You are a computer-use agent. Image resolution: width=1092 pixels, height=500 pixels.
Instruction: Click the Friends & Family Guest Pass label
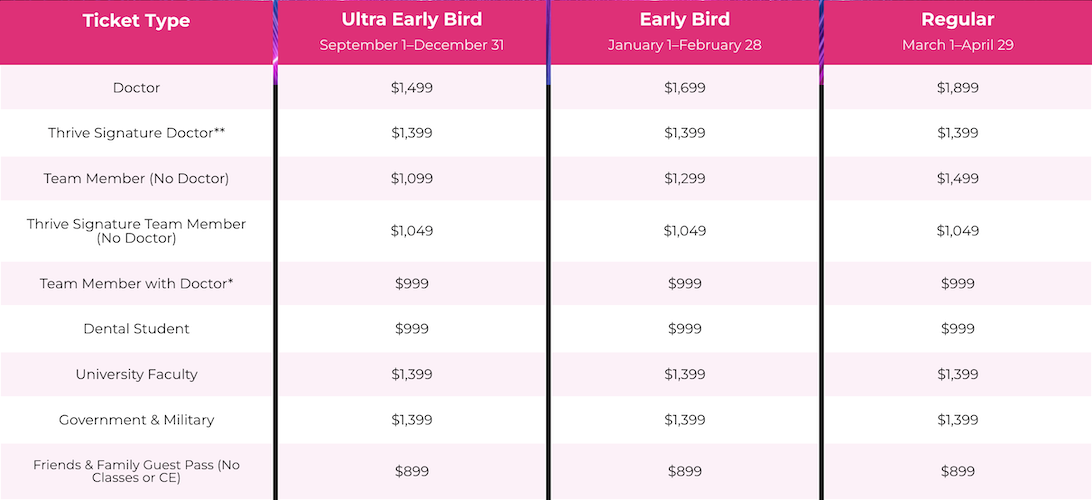click(x=136, y=471)
